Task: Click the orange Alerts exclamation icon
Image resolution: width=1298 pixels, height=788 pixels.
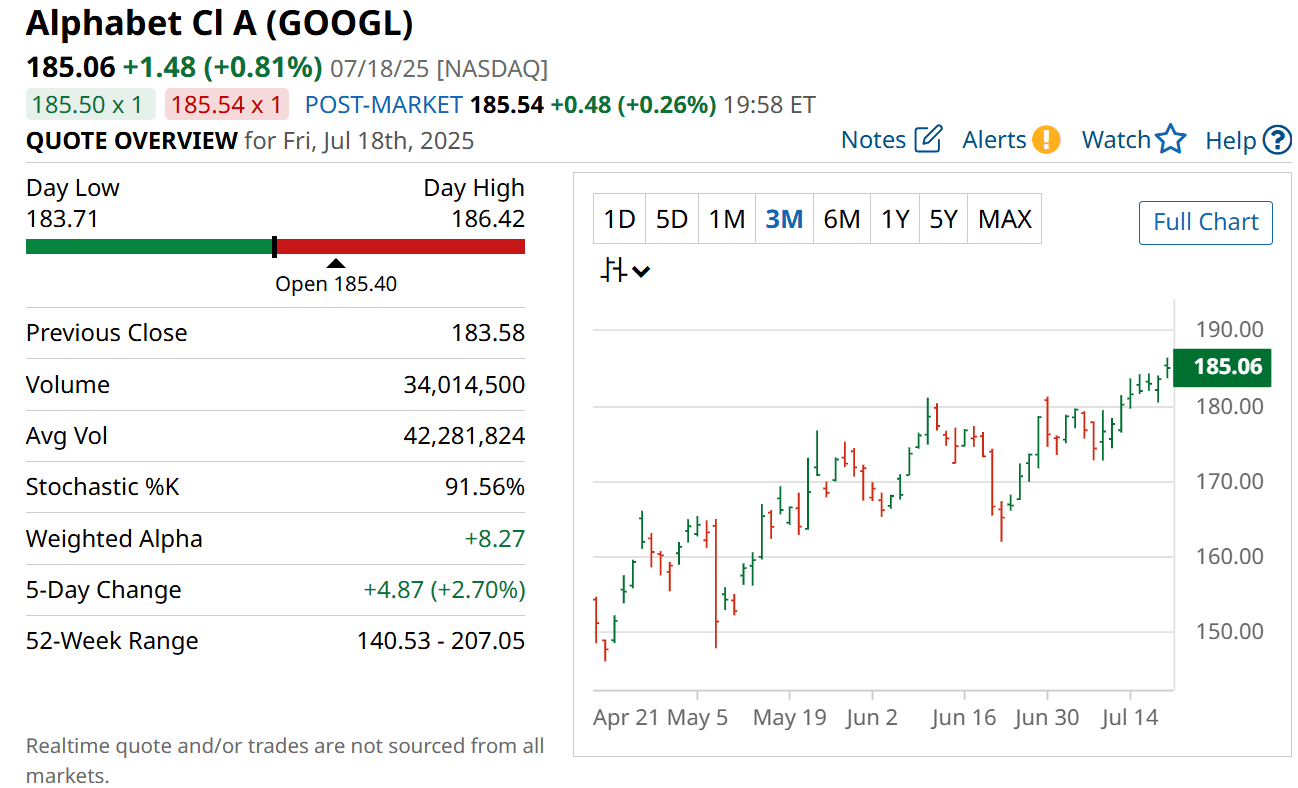Action: [x=1046, y=139]
